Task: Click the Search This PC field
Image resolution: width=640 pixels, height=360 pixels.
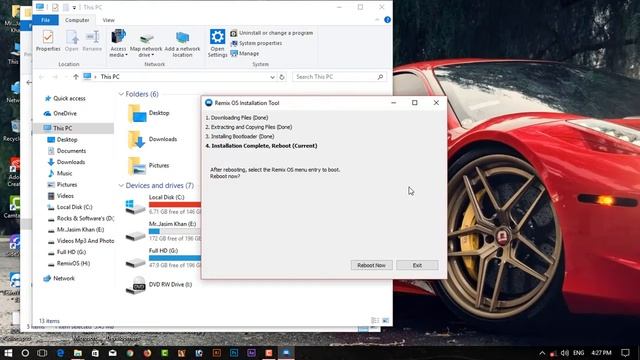Action: tap(339, 77)
